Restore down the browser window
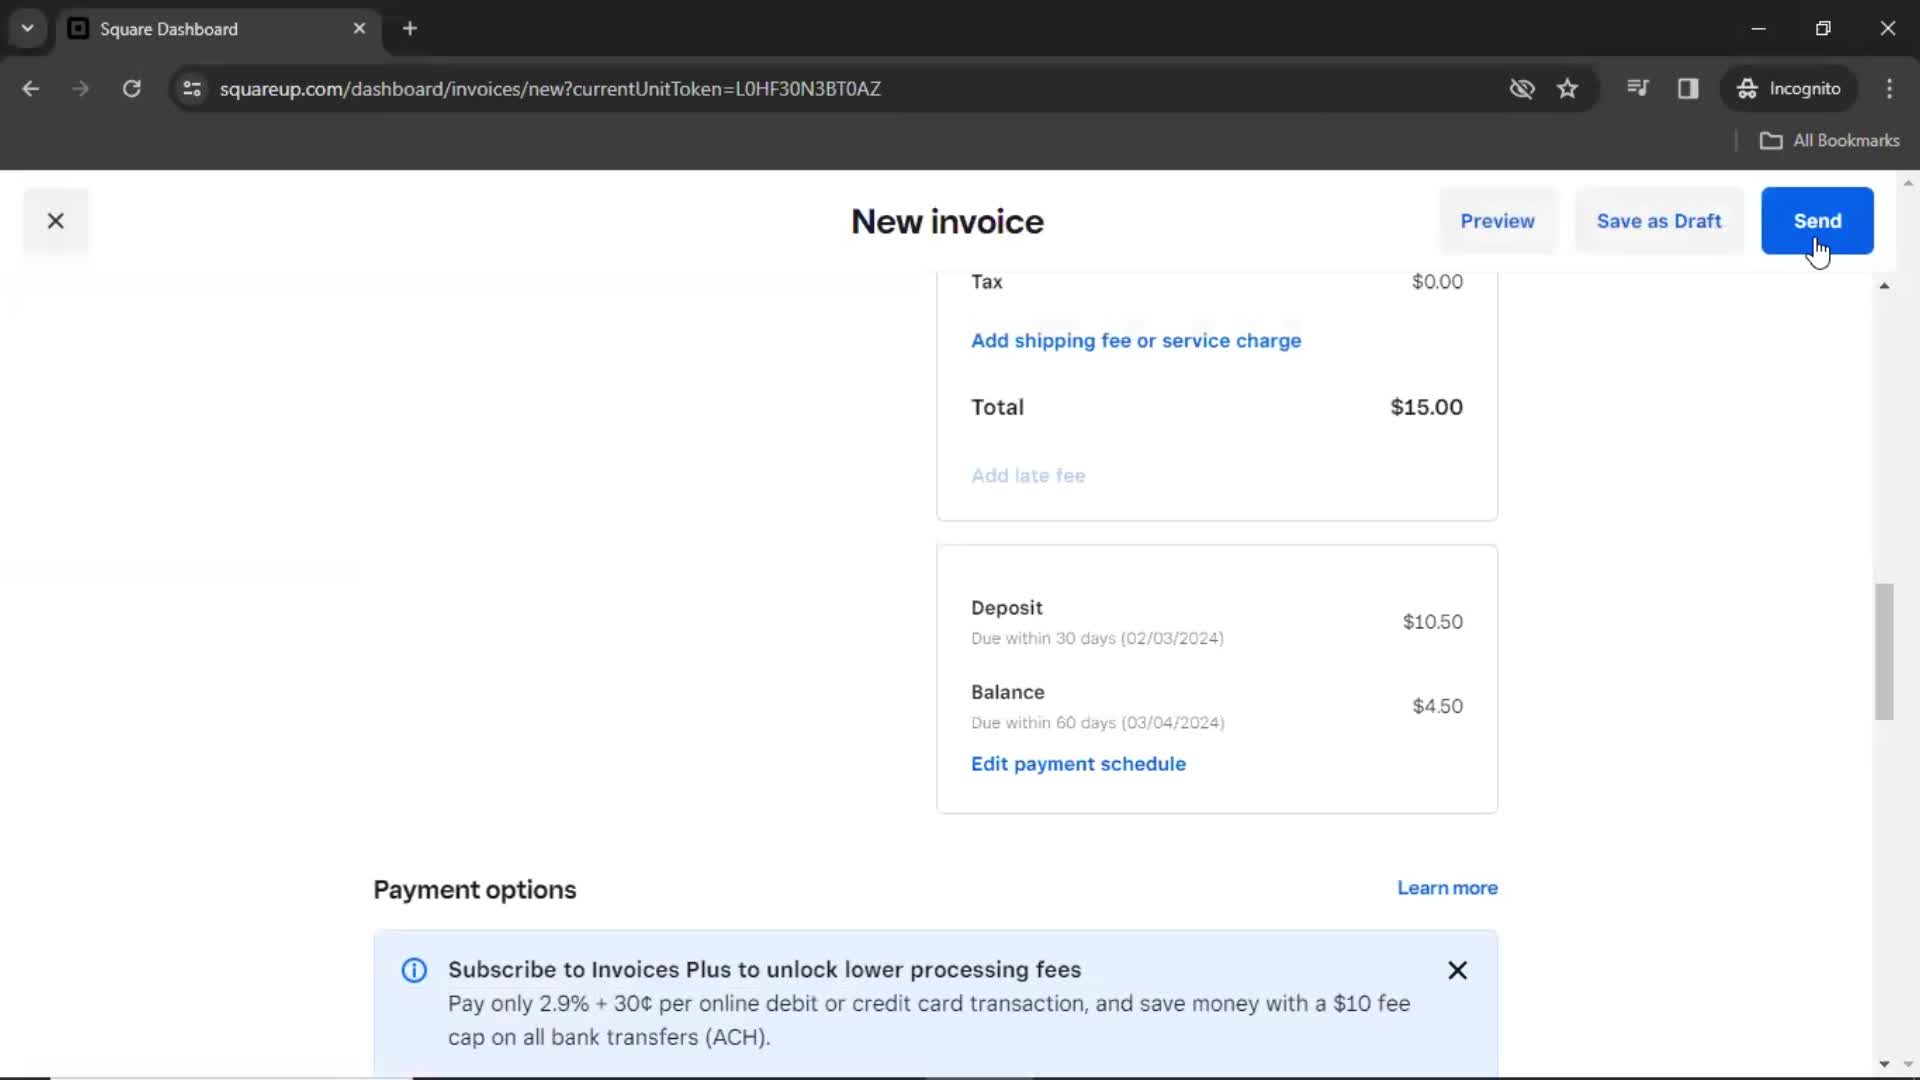The width and height of the screenshot is (1920, 1080). (x=1823, y=29)
